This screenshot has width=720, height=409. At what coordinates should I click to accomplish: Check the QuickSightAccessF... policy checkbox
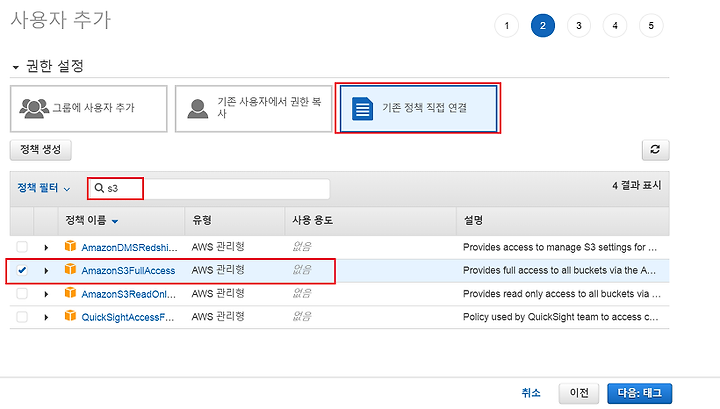(22, 317)
